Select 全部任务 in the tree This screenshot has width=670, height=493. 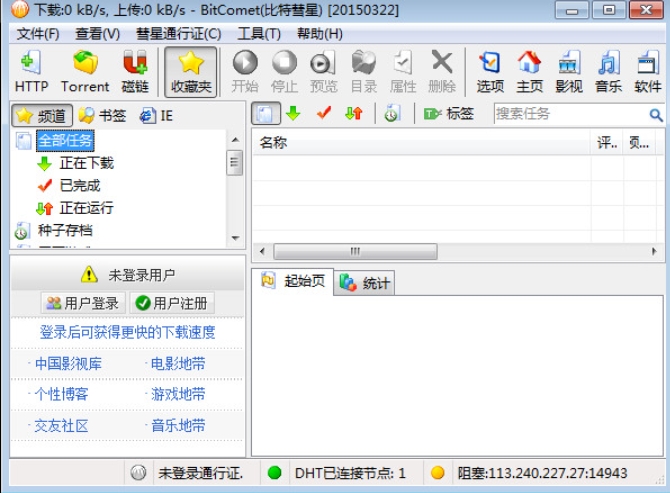tap(65, 141)
